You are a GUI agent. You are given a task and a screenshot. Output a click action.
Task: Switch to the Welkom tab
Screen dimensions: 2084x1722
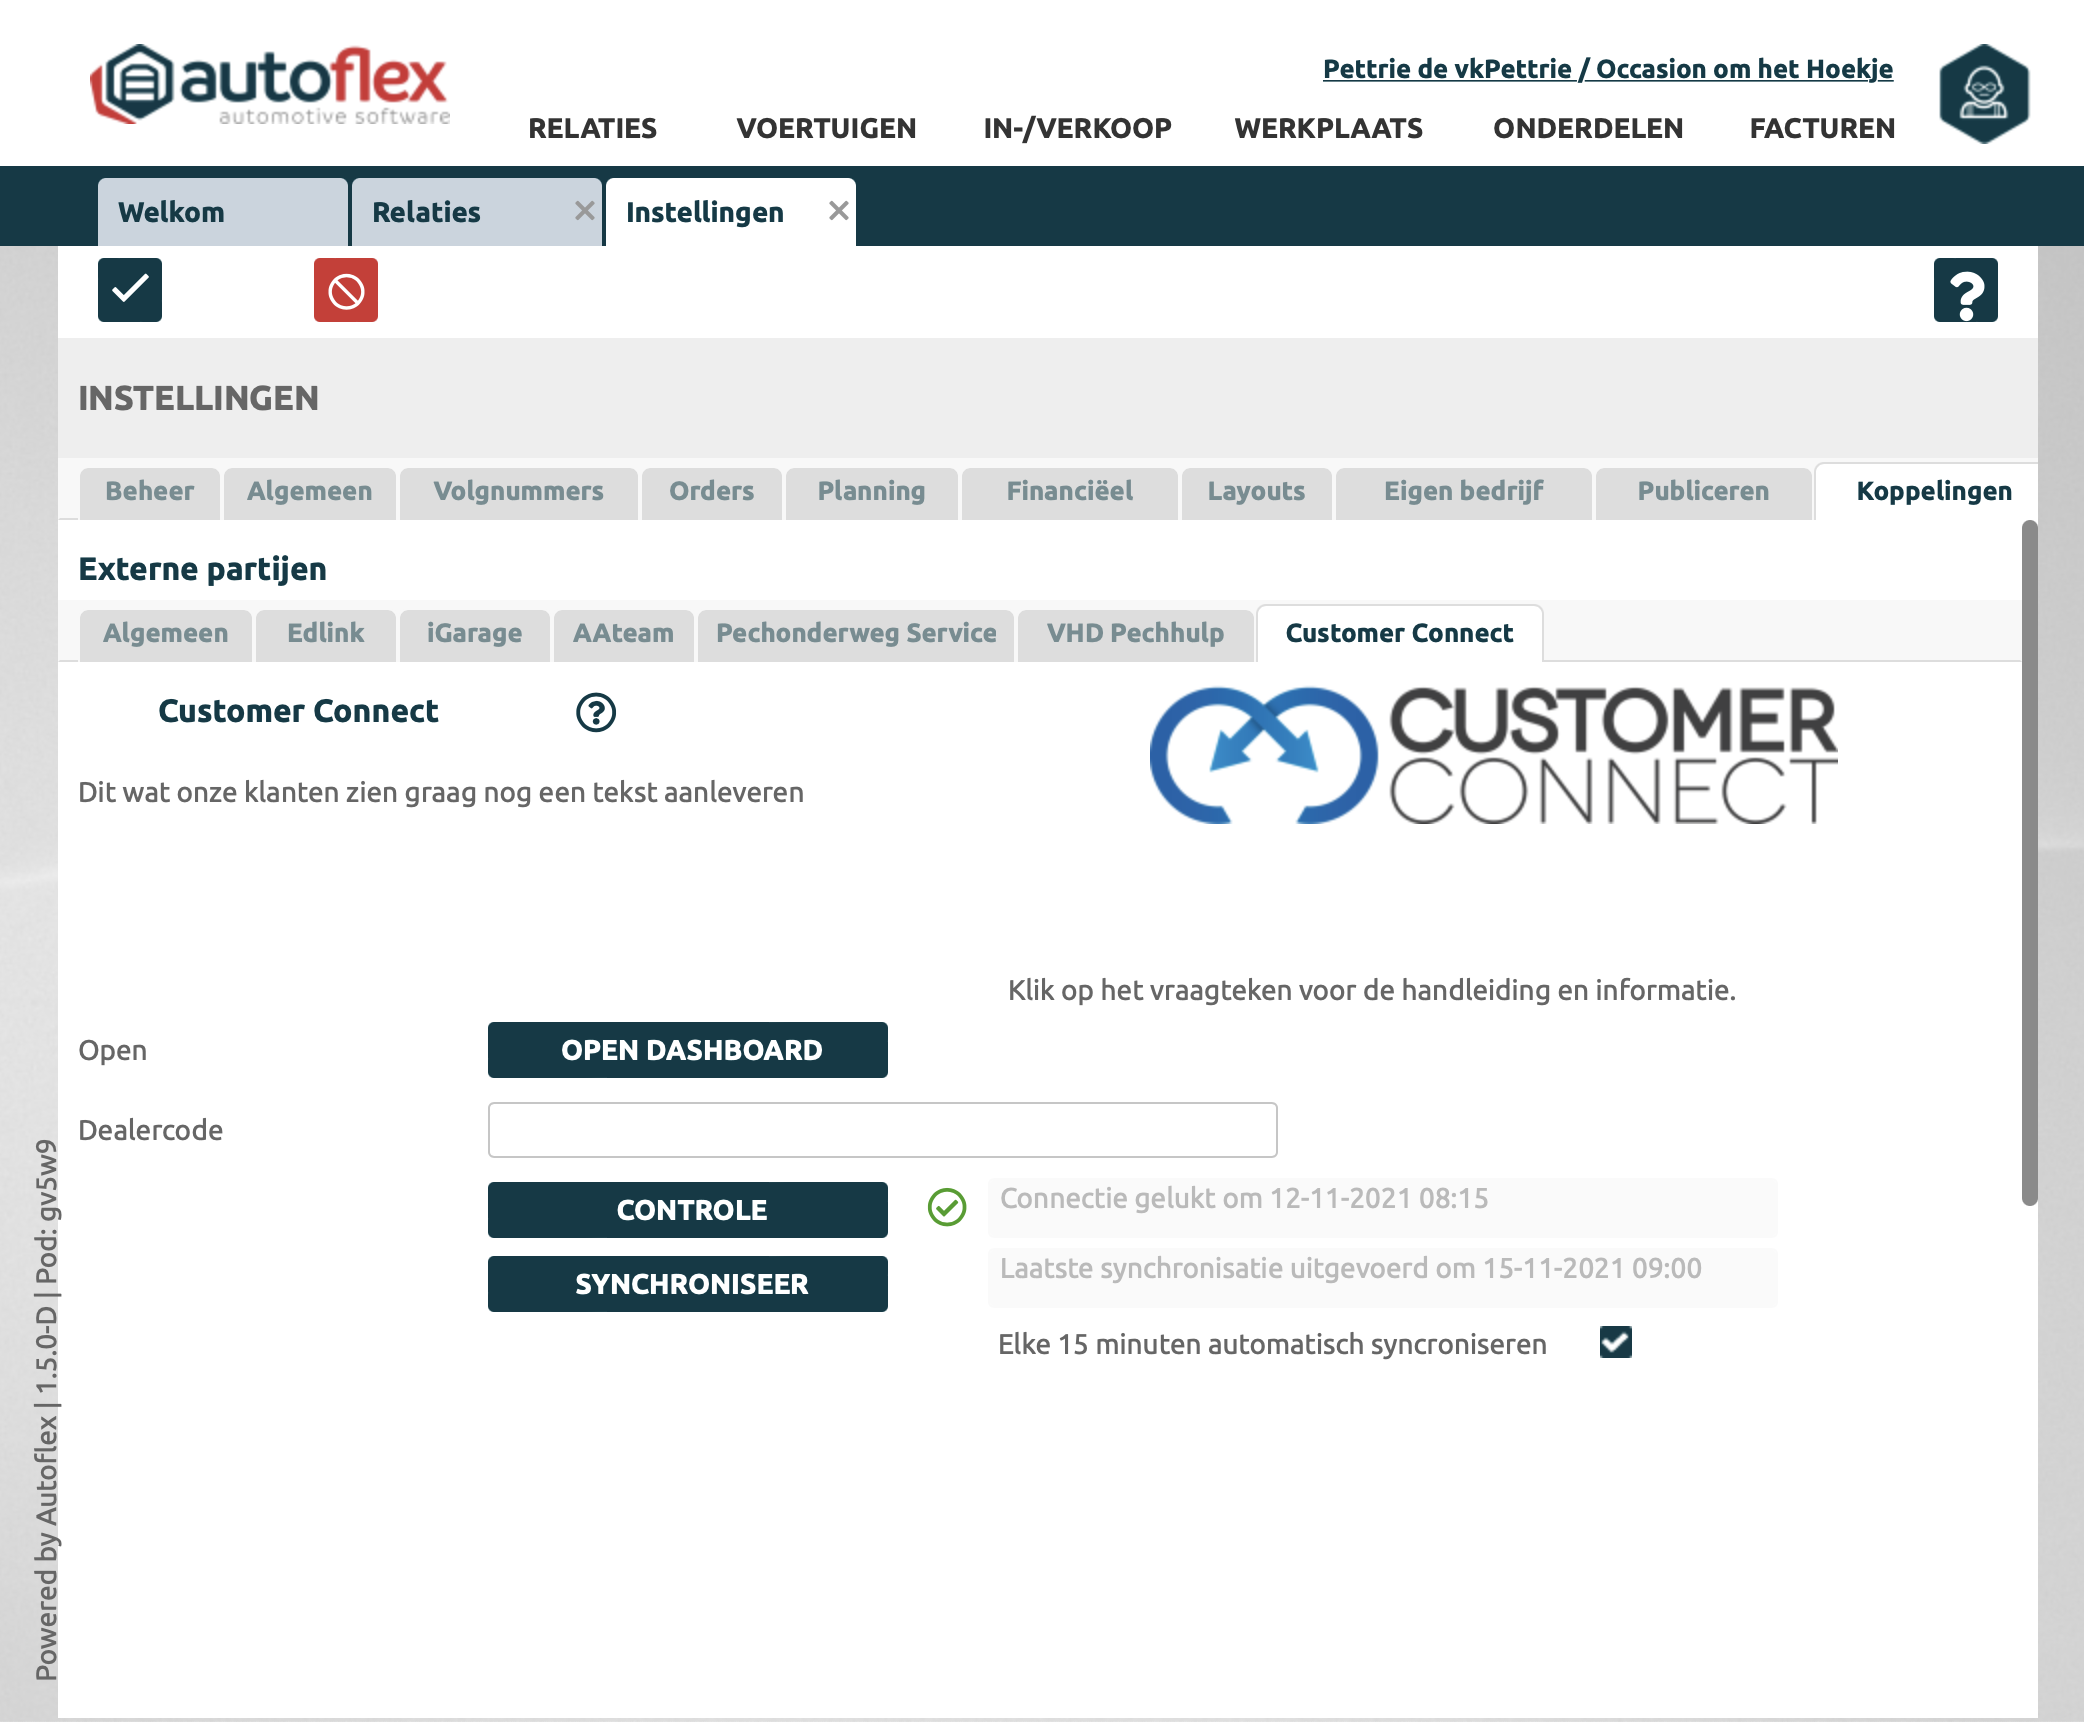[x=171, y=212]
